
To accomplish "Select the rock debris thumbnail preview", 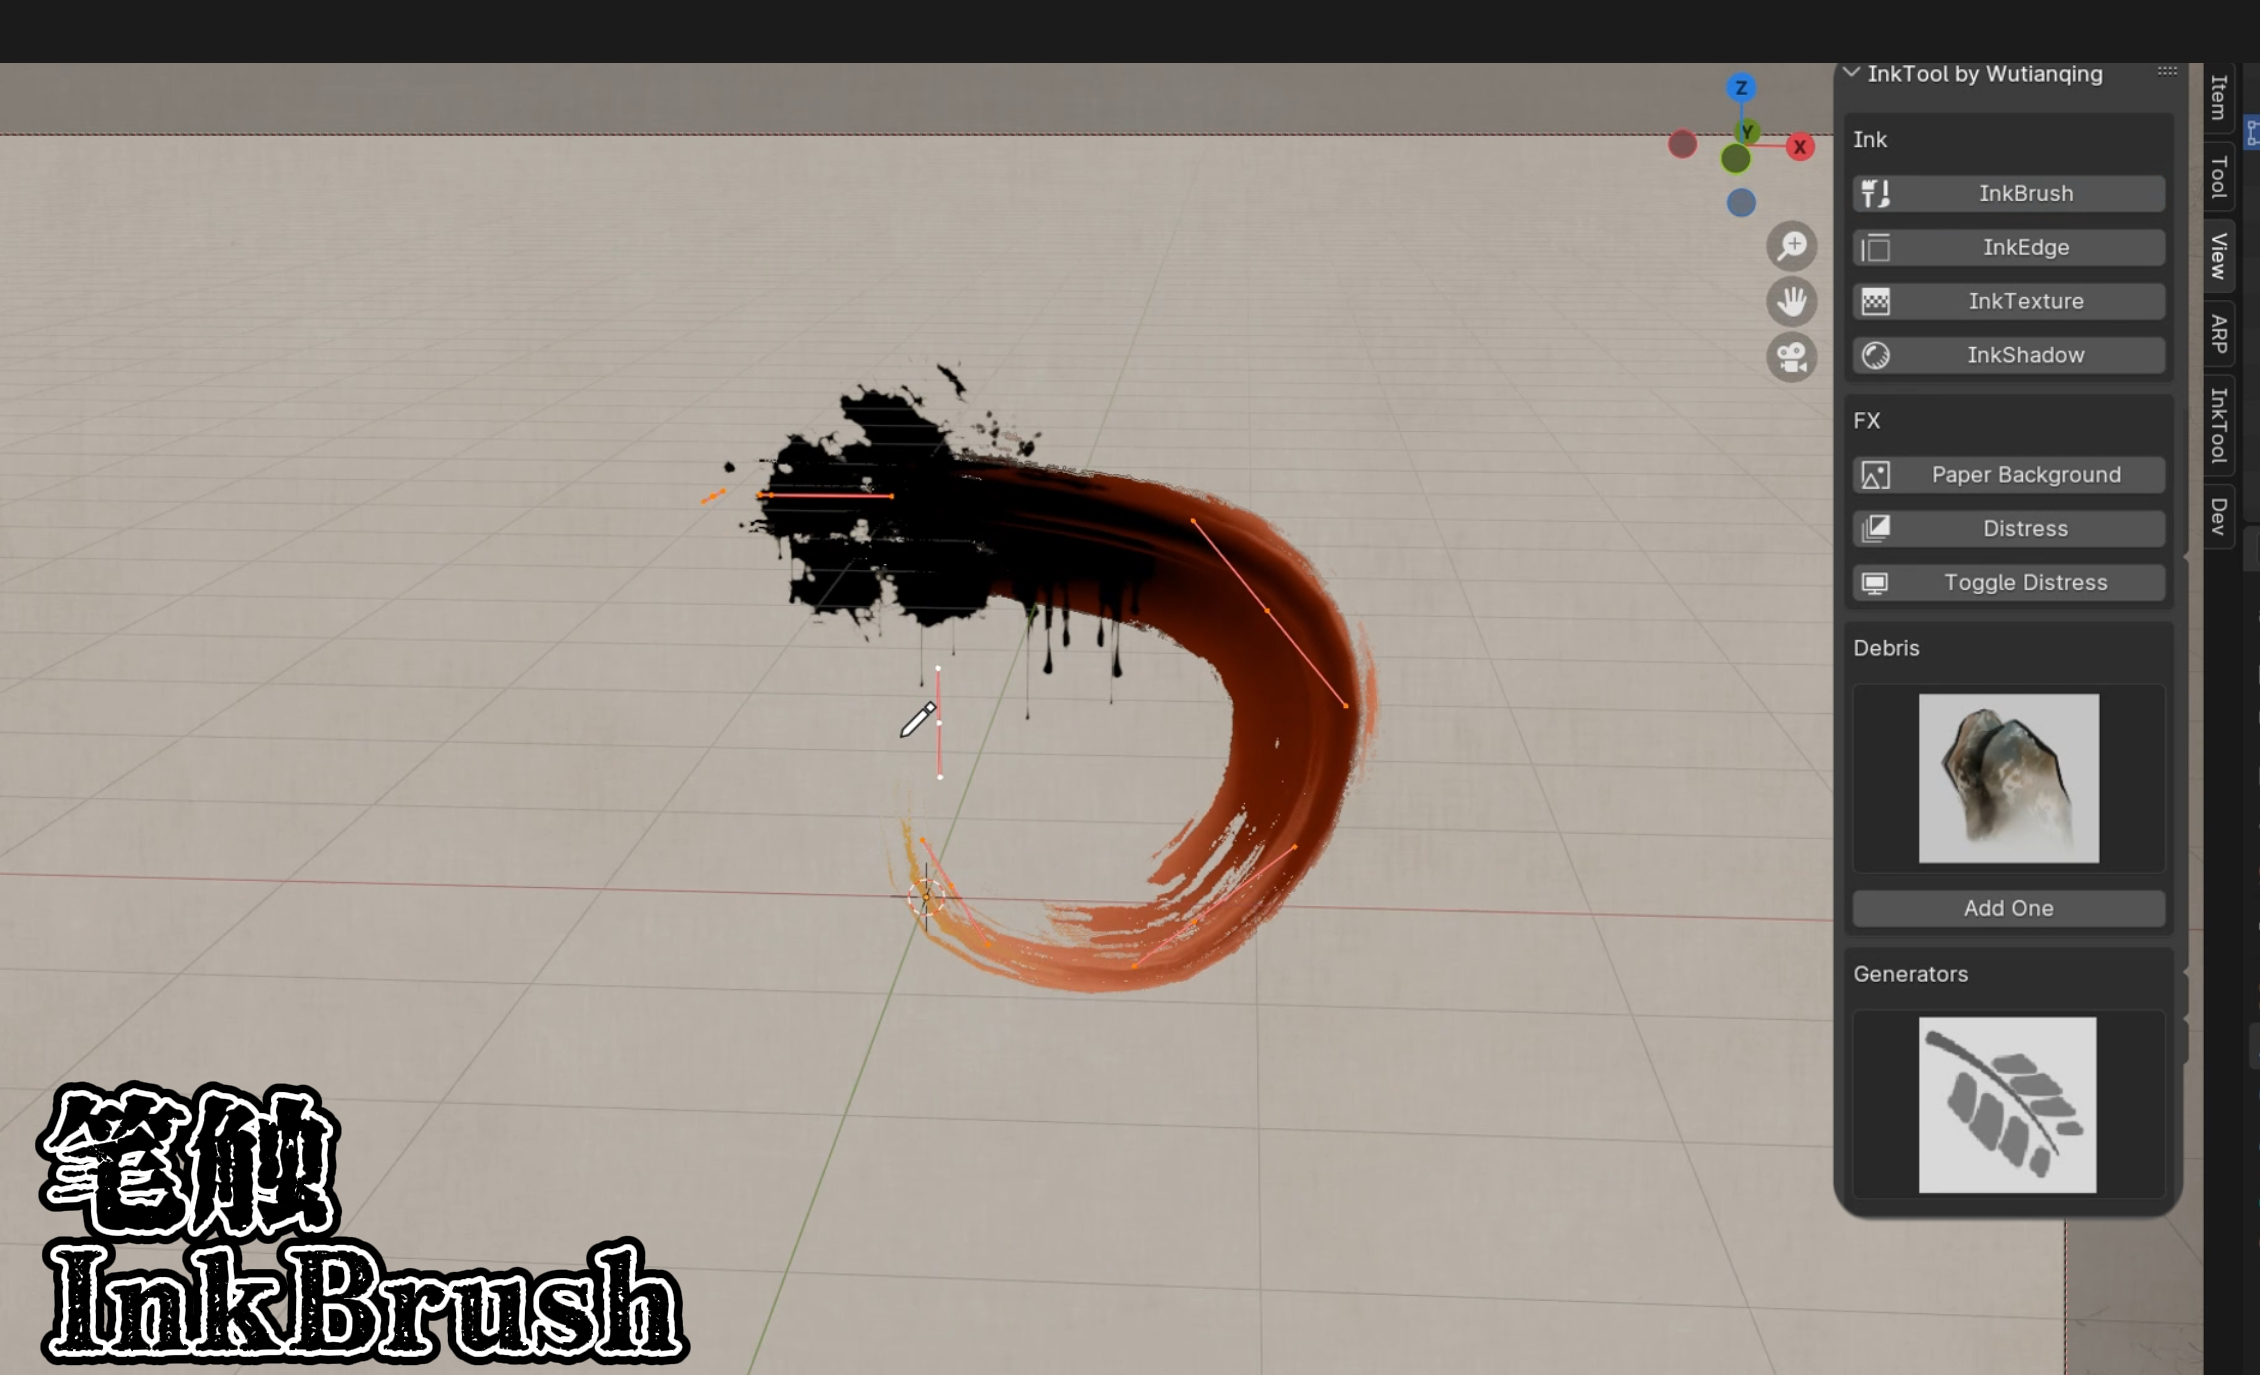I will pos(2008,778).
